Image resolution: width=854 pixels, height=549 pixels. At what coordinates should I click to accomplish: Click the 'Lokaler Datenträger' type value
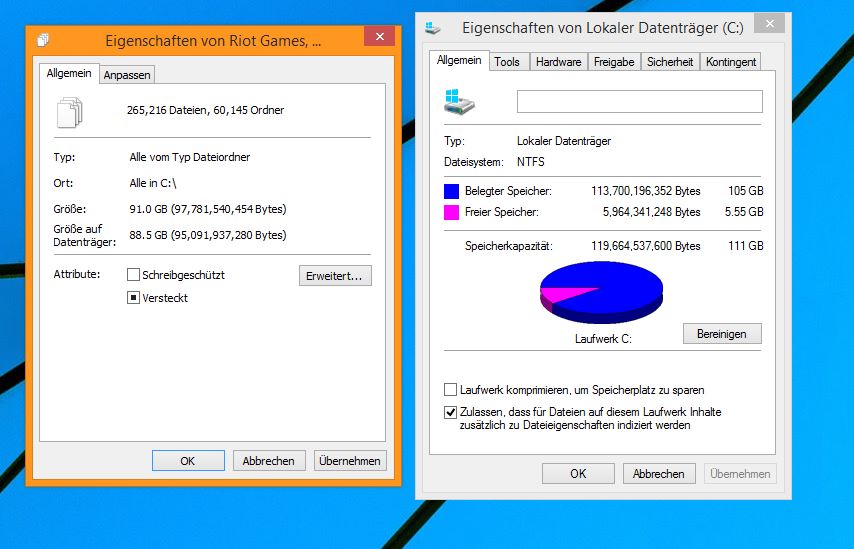pos(564,141)
